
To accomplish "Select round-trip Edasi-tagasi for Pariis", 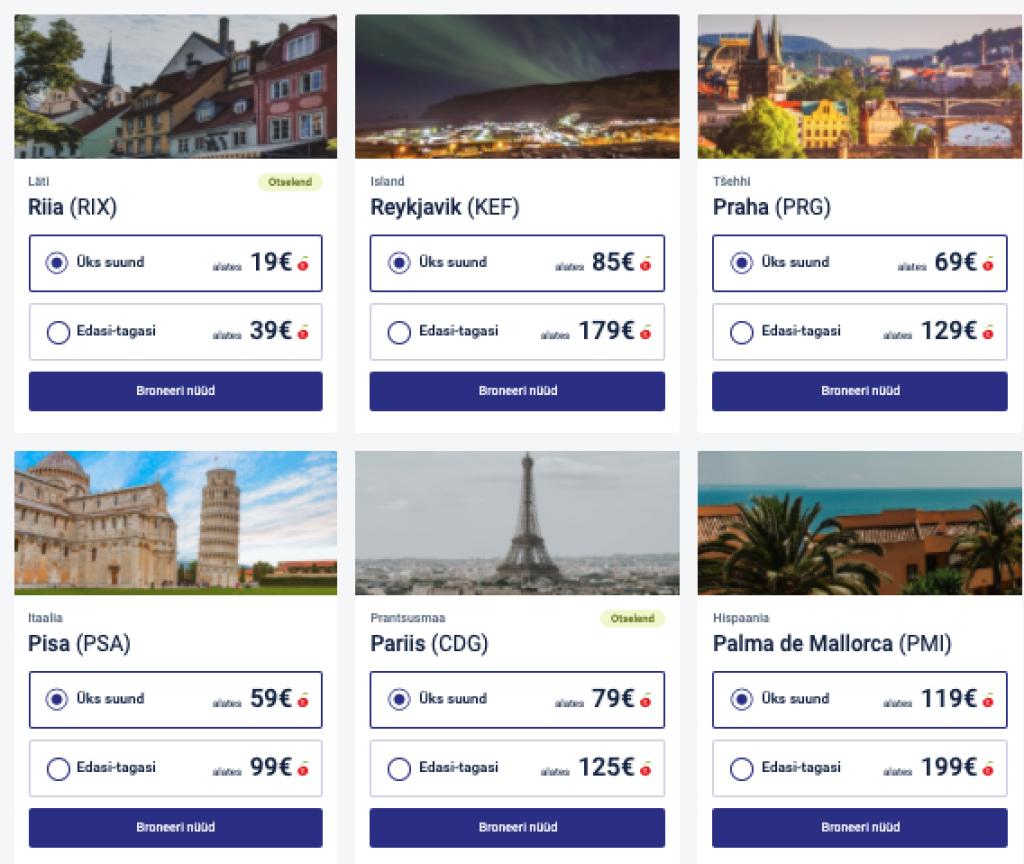I will coord(399,768).
